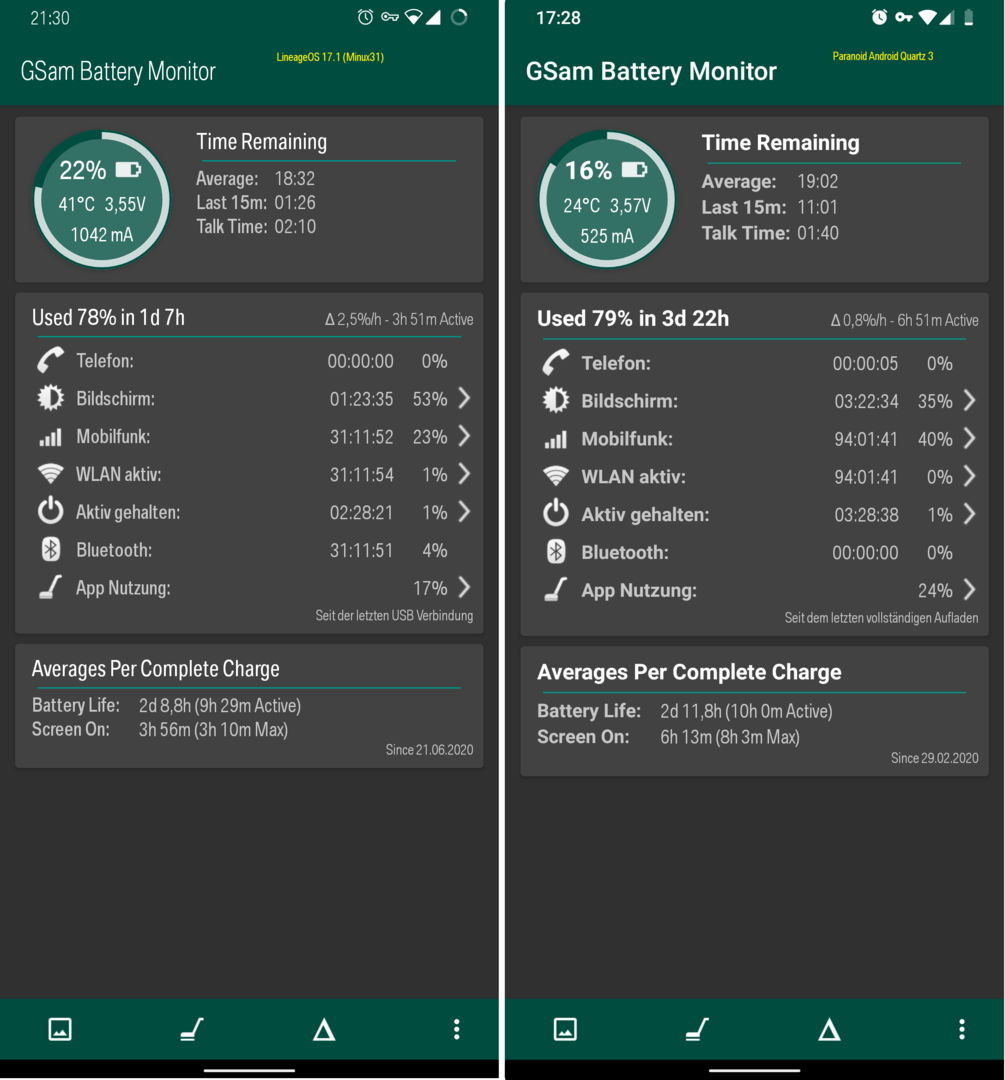Image resolution: width=1005 pixels, height=1080 pixels.
Task: Tap brightness icon beside Bildschirm 03:22:34
Action: tap(555, 400)
